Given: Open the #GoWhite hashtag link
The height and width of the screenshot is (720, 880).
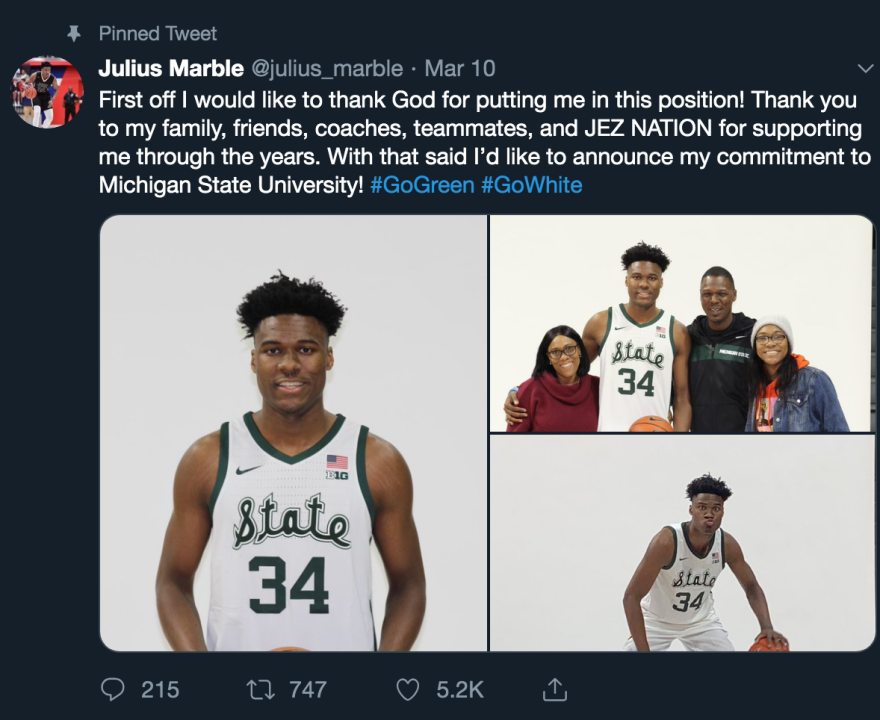Looking at the screenshot, I should [531, 186].
